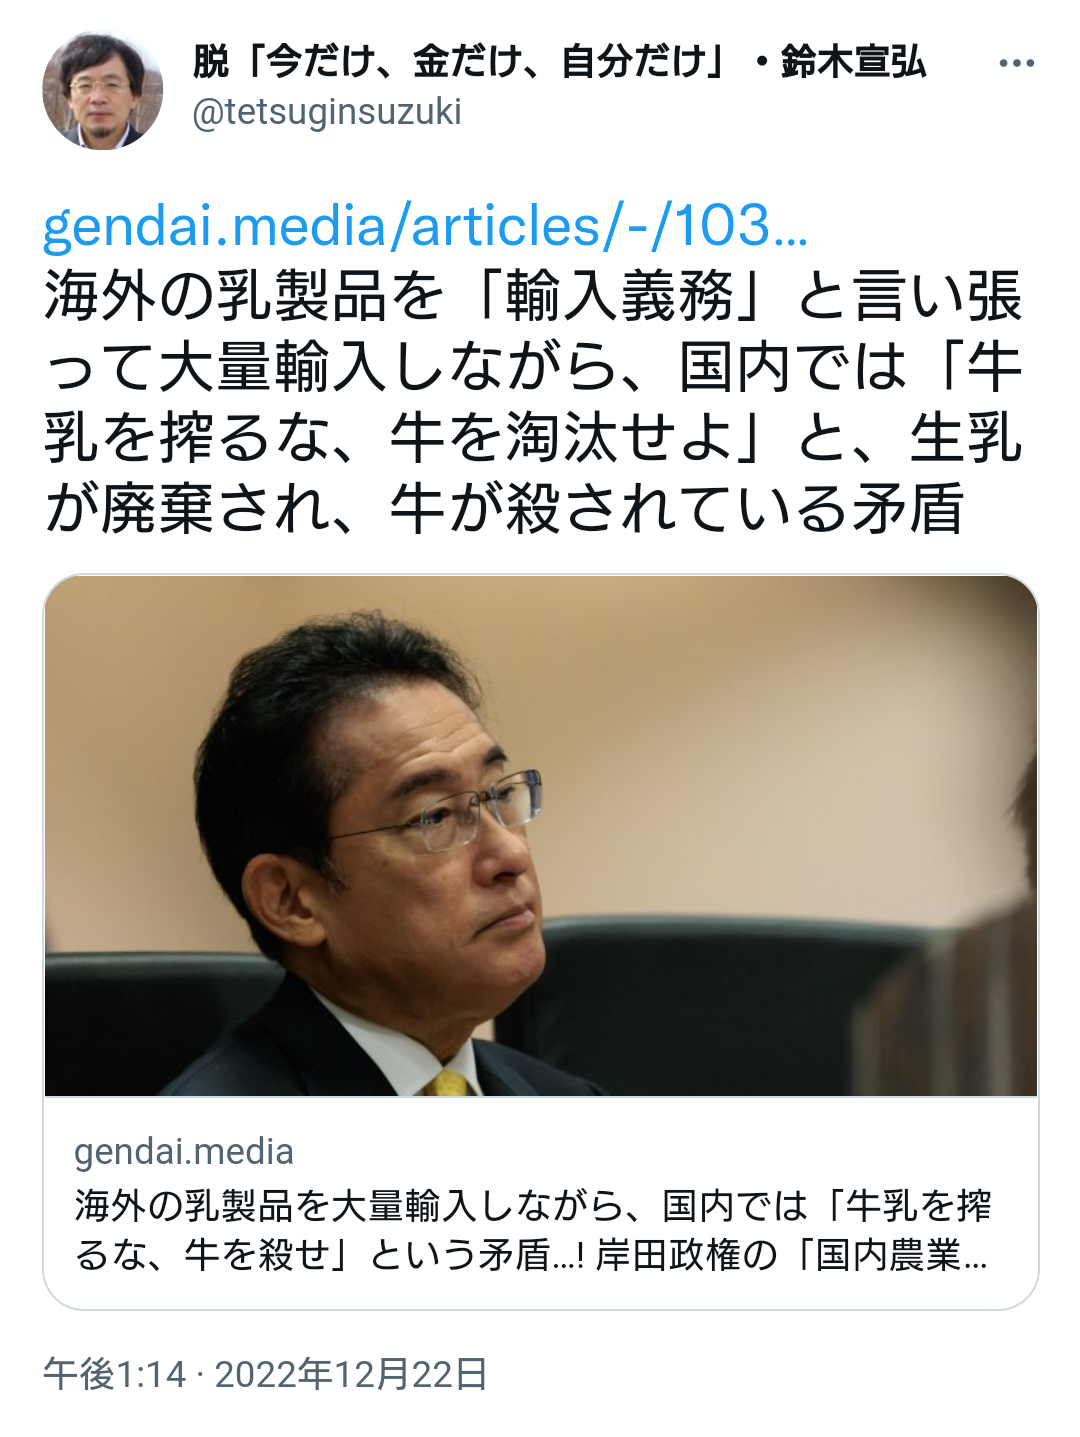
Task: Click 脱「今だけ、金だけ、自分だけ」 name prefix
Action: 458,62
